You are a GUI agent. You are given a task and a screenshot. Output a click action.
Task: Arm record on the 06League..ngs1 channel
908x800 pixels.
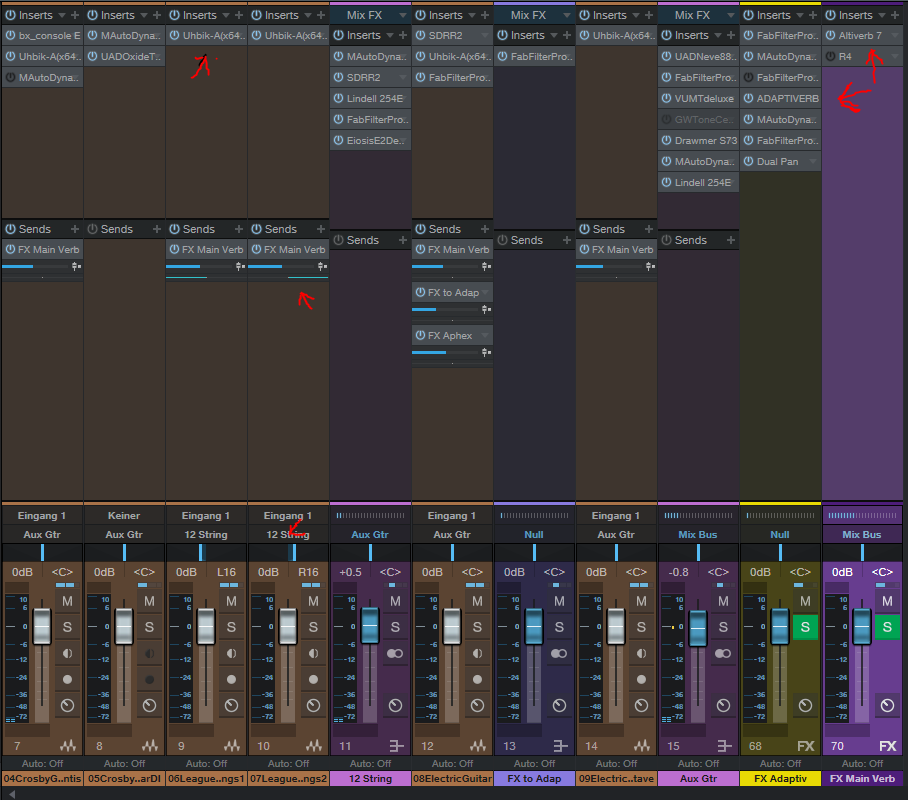(231, 680)
